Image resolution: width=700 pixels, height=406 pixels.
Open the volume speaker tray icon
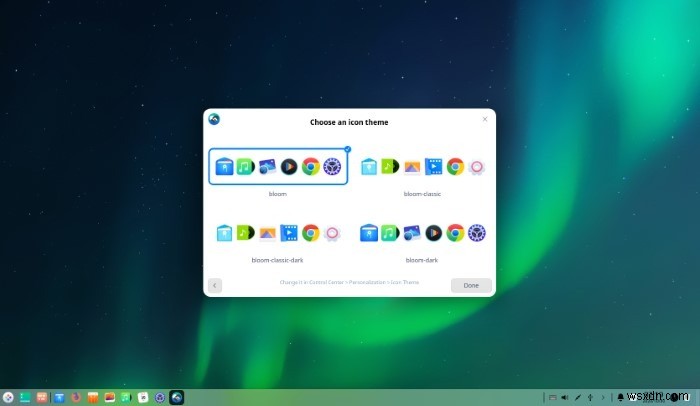tap(565, 397)
